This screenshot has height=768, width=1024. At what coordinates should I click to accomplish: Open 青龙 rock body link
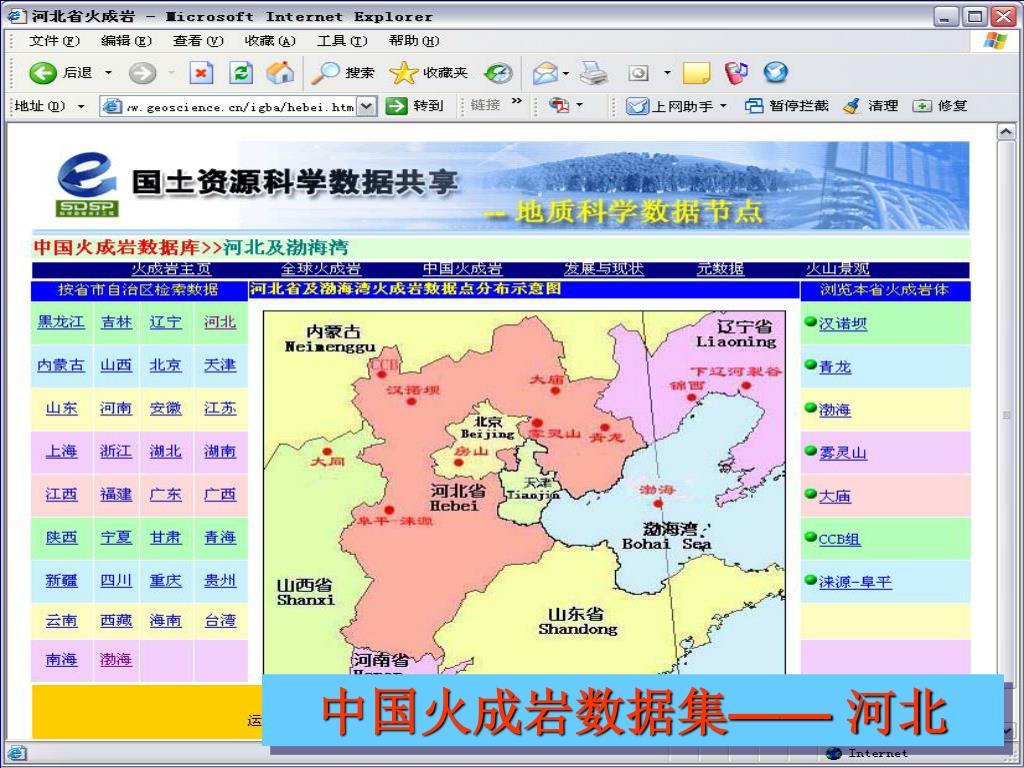835,367
